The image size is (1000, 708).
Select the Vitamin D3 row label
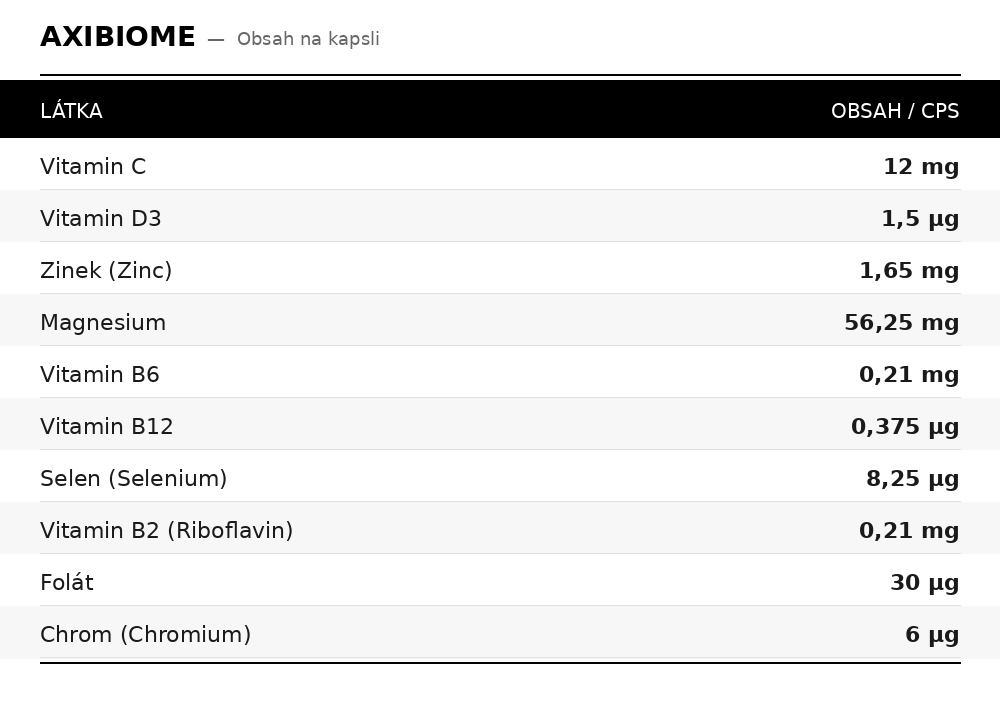click(101, 219)
